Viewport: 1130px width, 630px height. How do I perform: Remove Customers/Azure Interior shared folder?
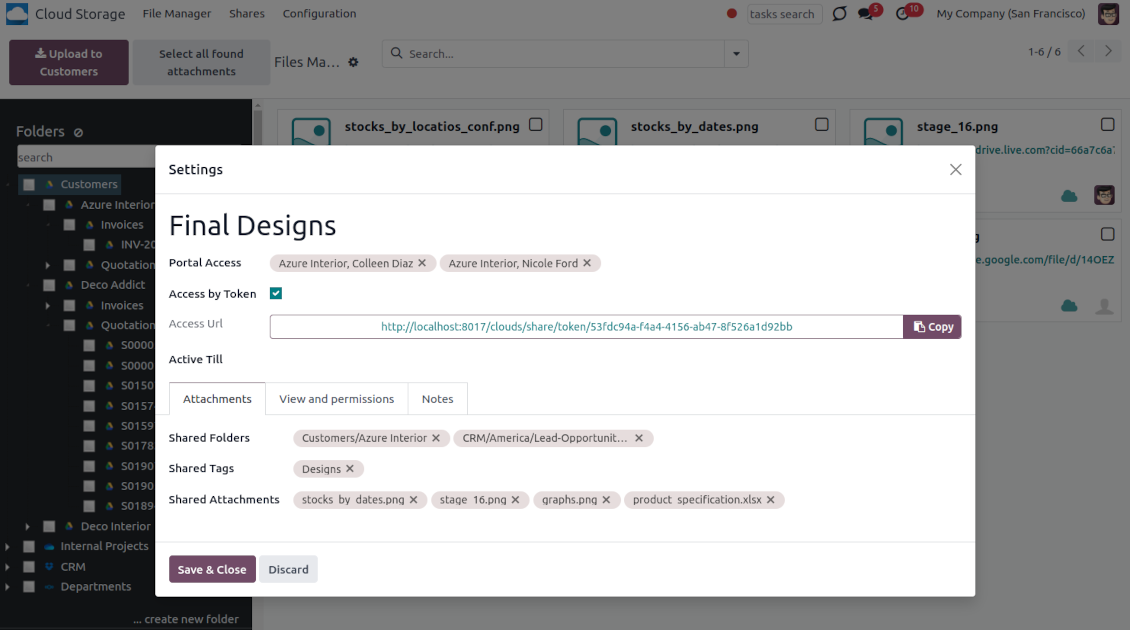tap(436, 438)
